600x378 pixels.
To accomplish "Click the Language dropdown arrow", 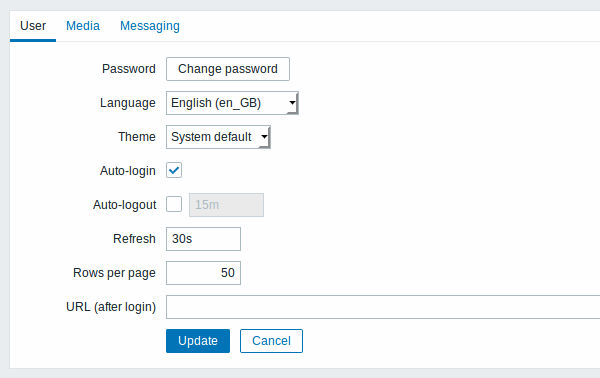I will click(x=292, y=103).
